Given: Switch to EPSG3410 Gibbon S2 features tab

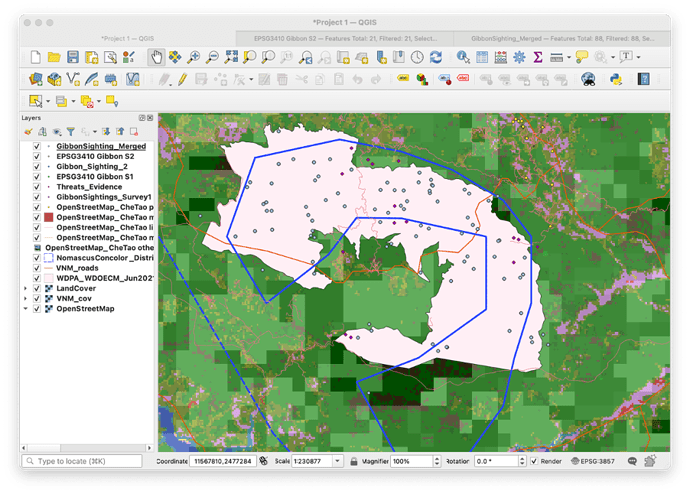Looking at the screenshot, I should click(345, 38).
